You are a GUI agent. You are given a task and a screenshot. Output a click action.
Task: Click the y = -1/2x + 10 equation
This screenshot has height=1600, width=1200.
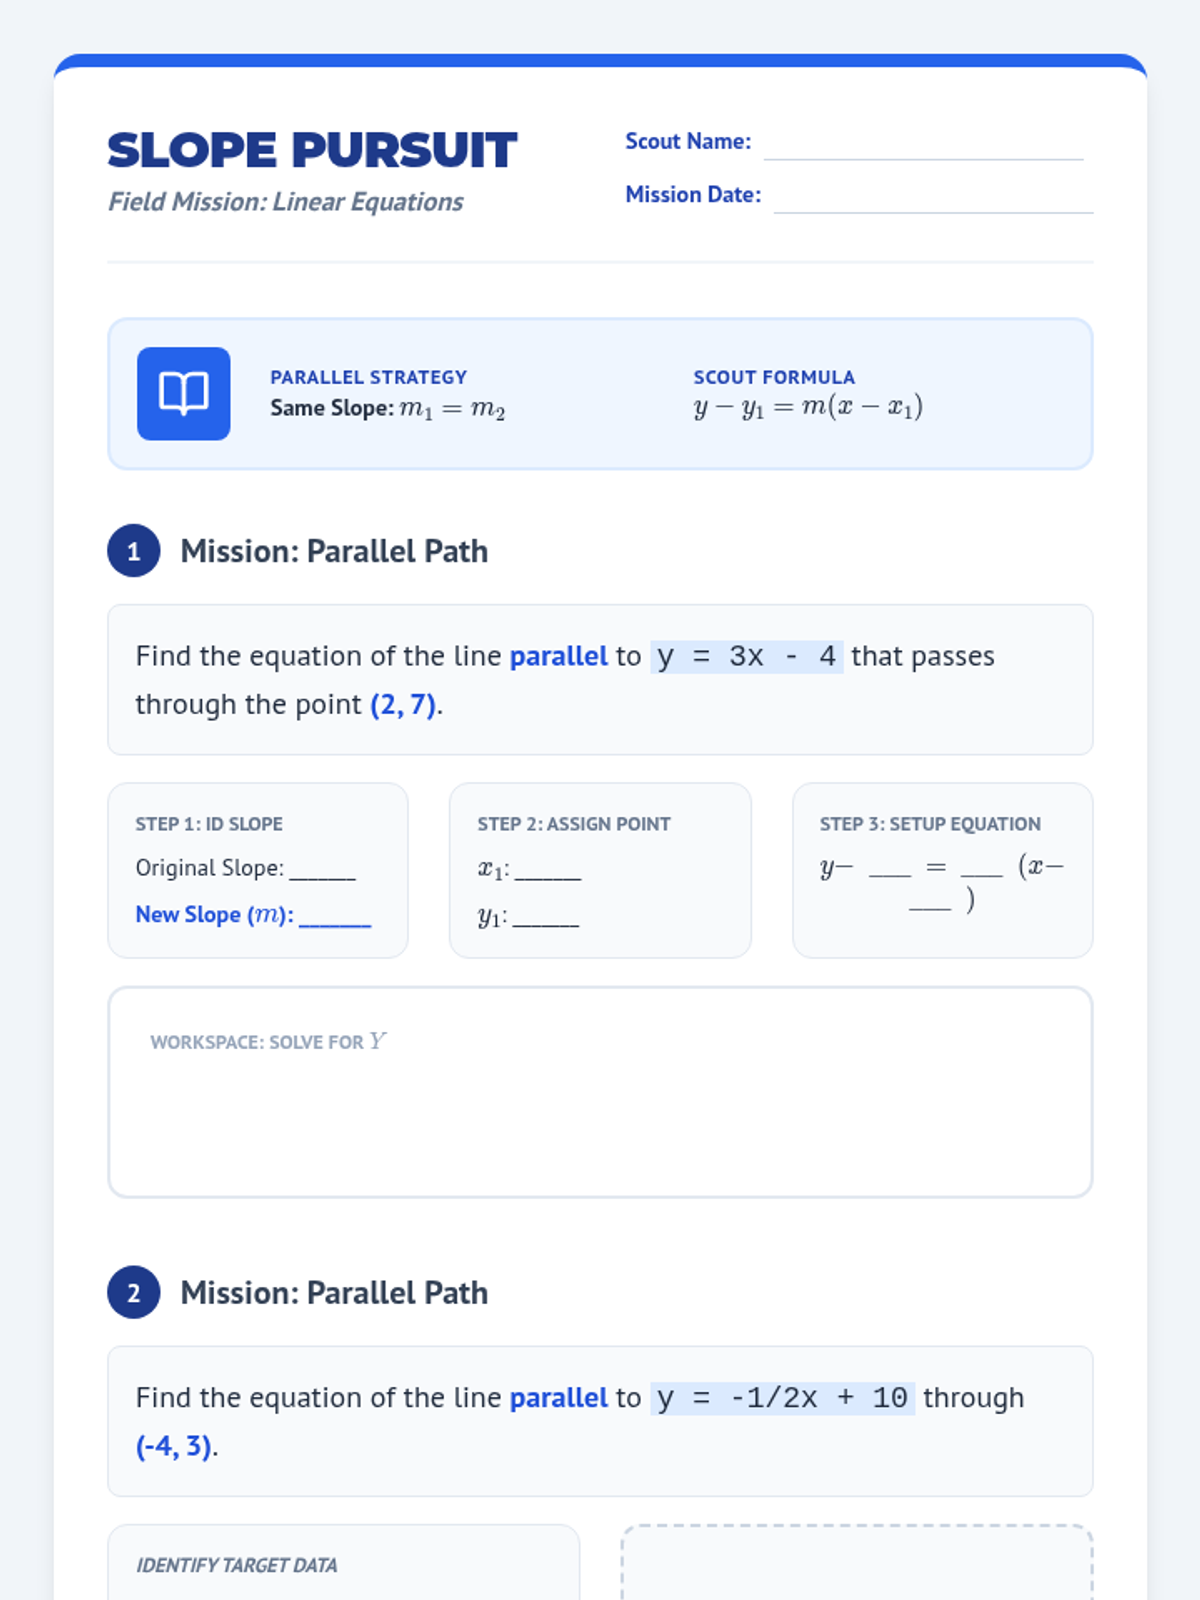tap(782, 1398)
